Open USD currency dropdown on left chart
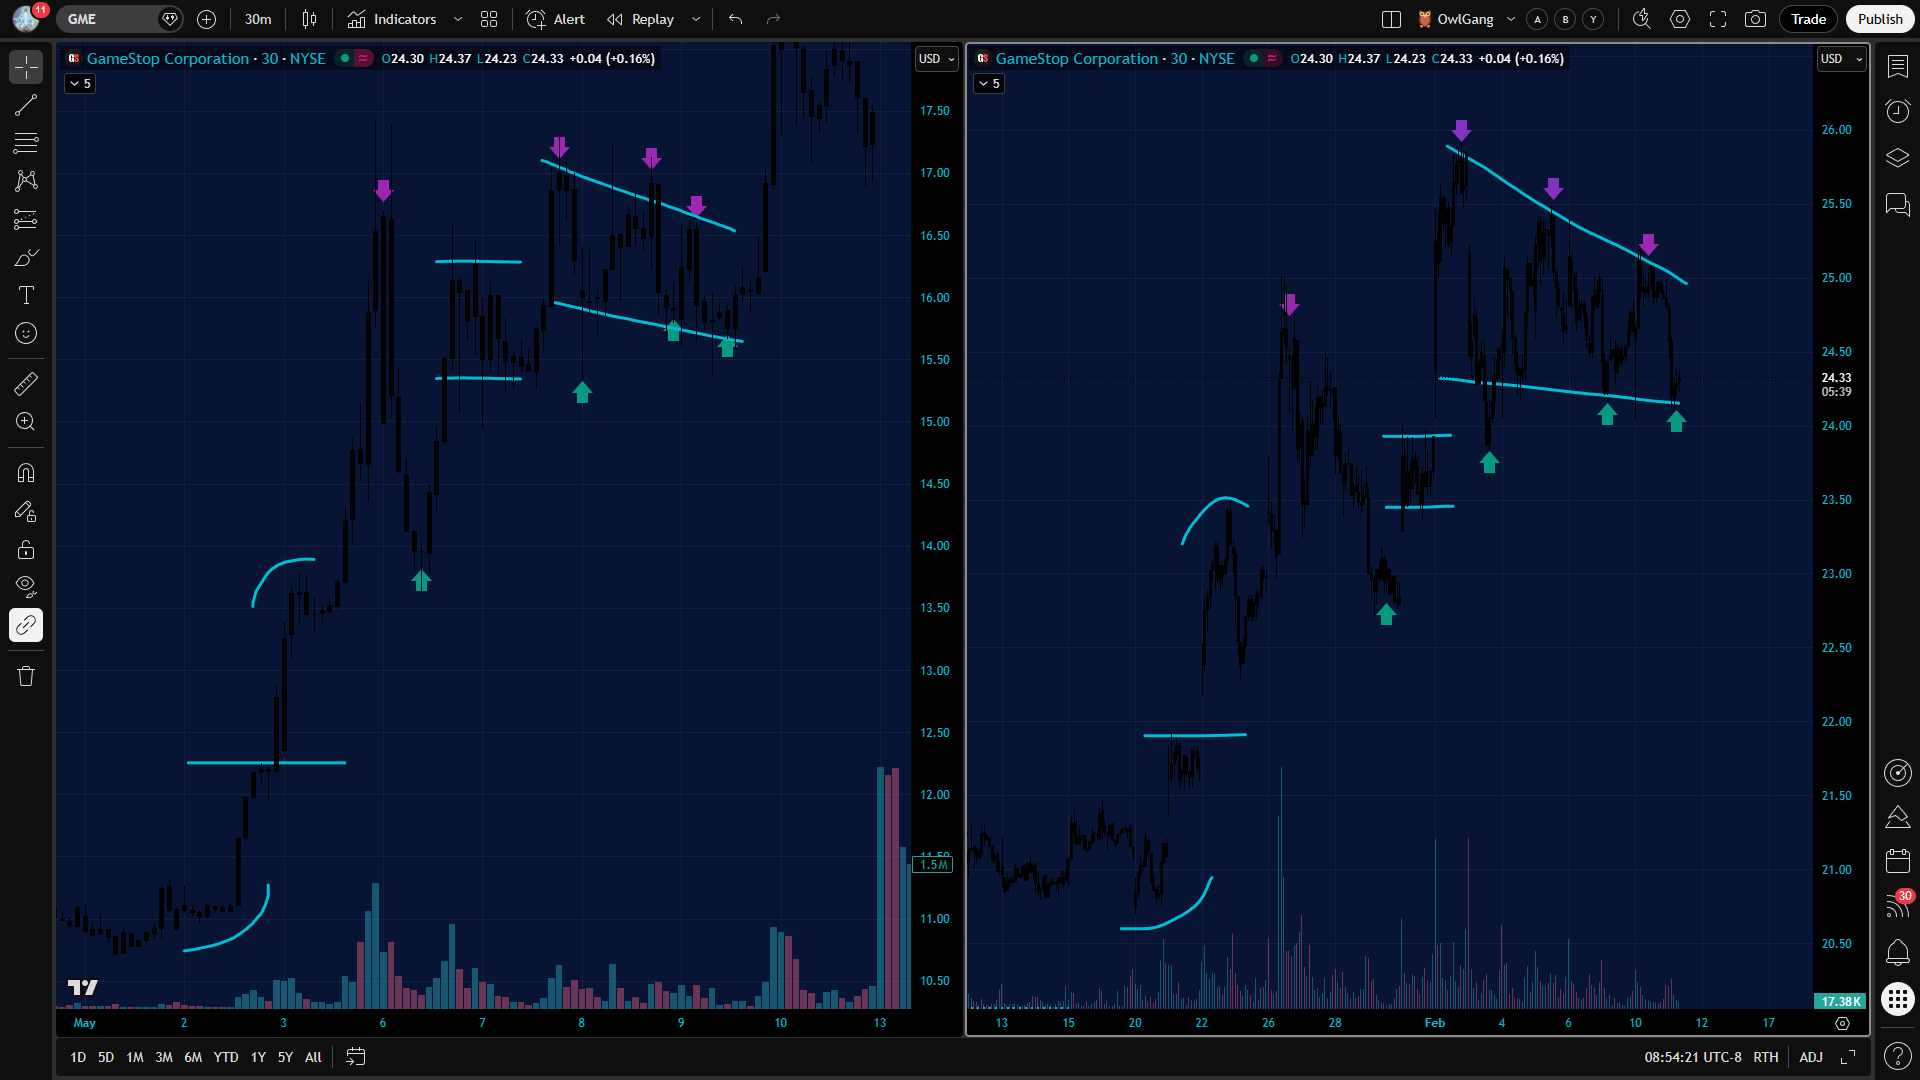The height and width of the screenshot is (1080, 1920). 936,59
